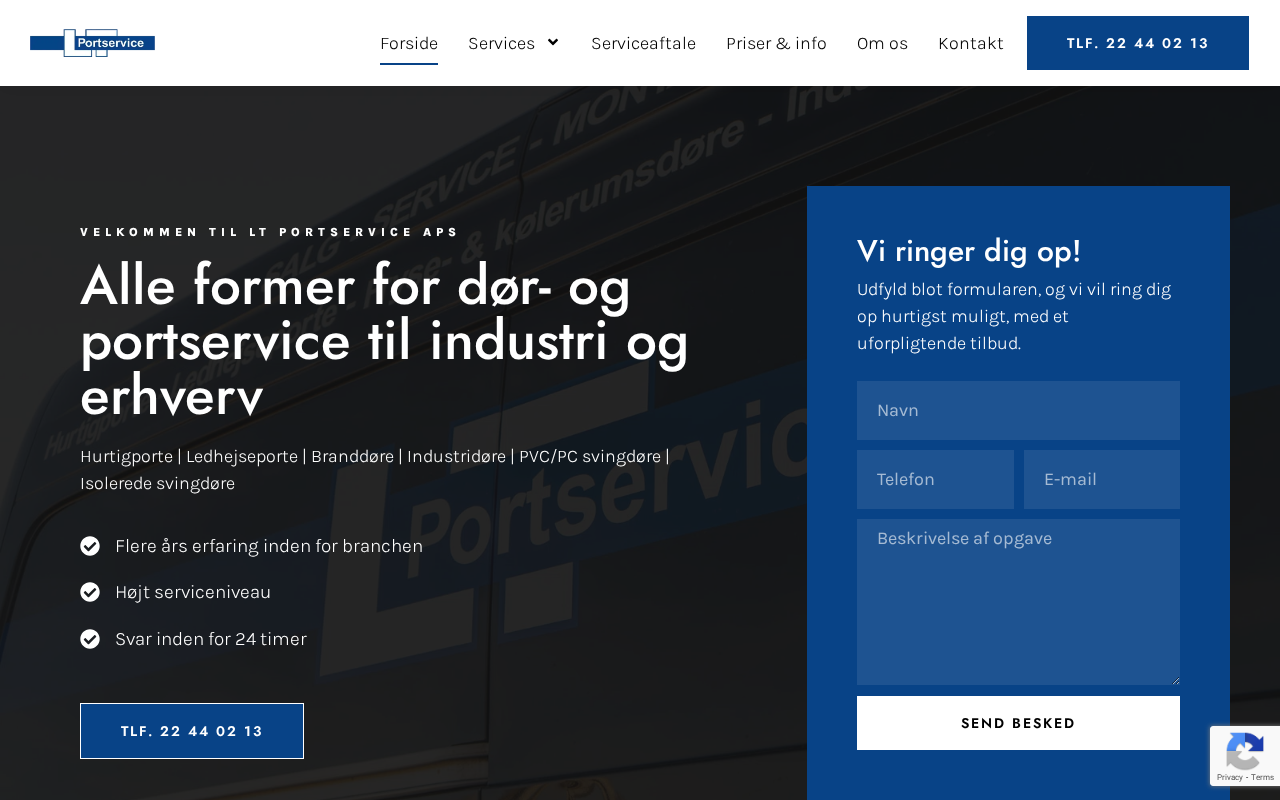Click the text 'Svar inden for 24 timer'

pos(211,639)
